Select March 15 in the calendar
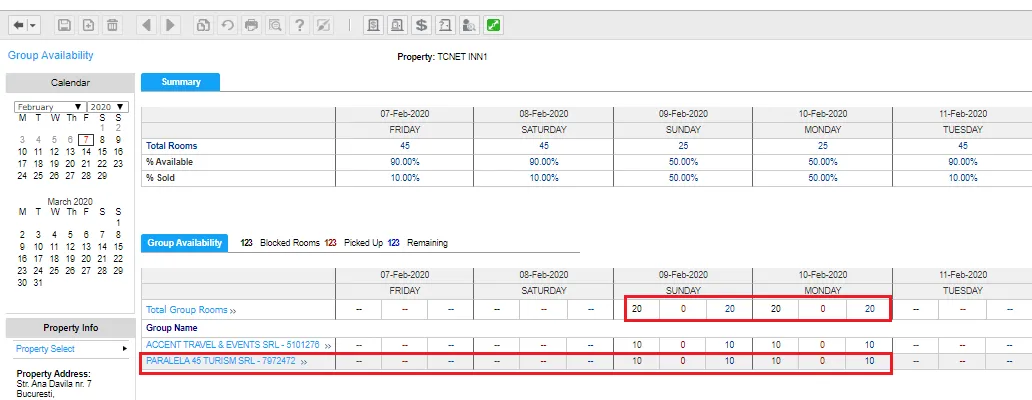The image size is (1032, 400). coord(118,247)
